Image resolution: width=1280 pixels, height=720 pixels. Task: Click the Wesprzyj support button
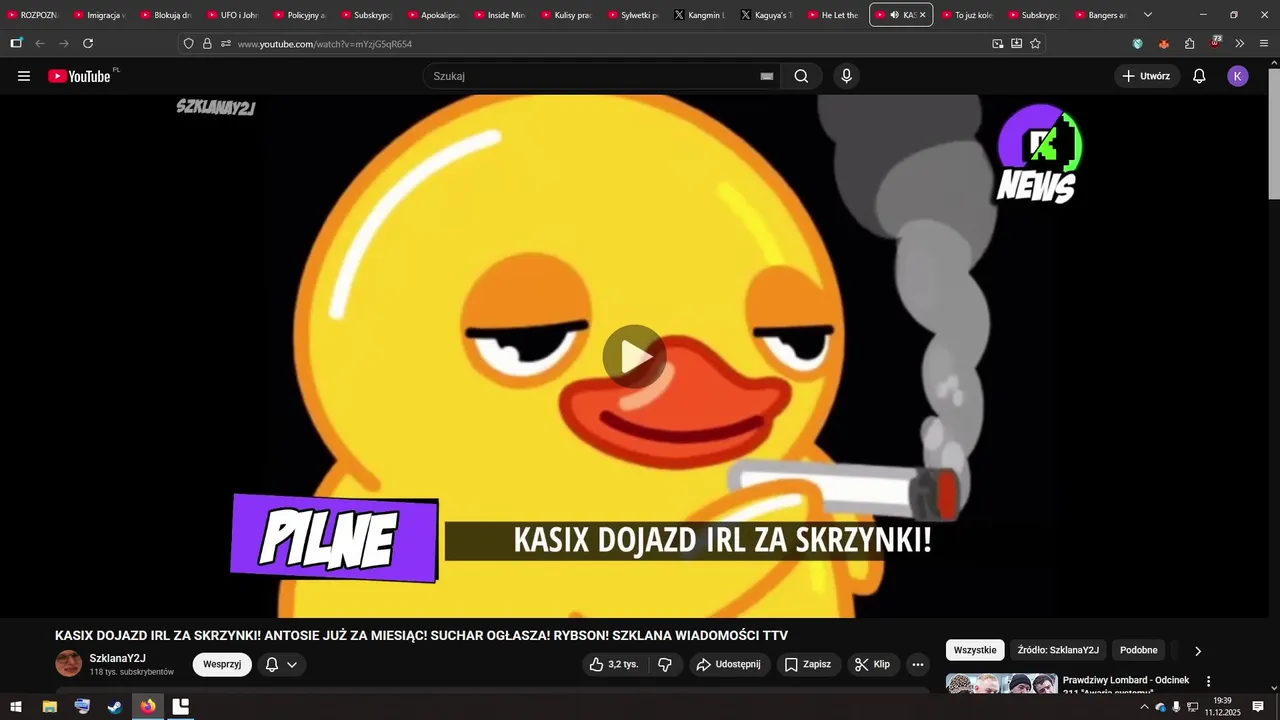click(222, 664)
